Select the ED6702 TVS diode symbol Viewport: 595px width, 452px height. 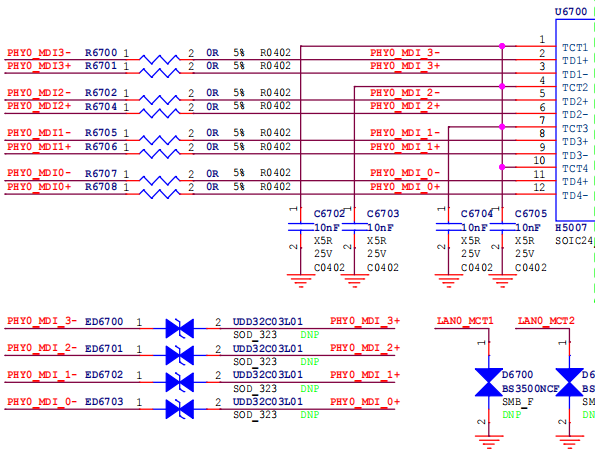tap(180, 382)
